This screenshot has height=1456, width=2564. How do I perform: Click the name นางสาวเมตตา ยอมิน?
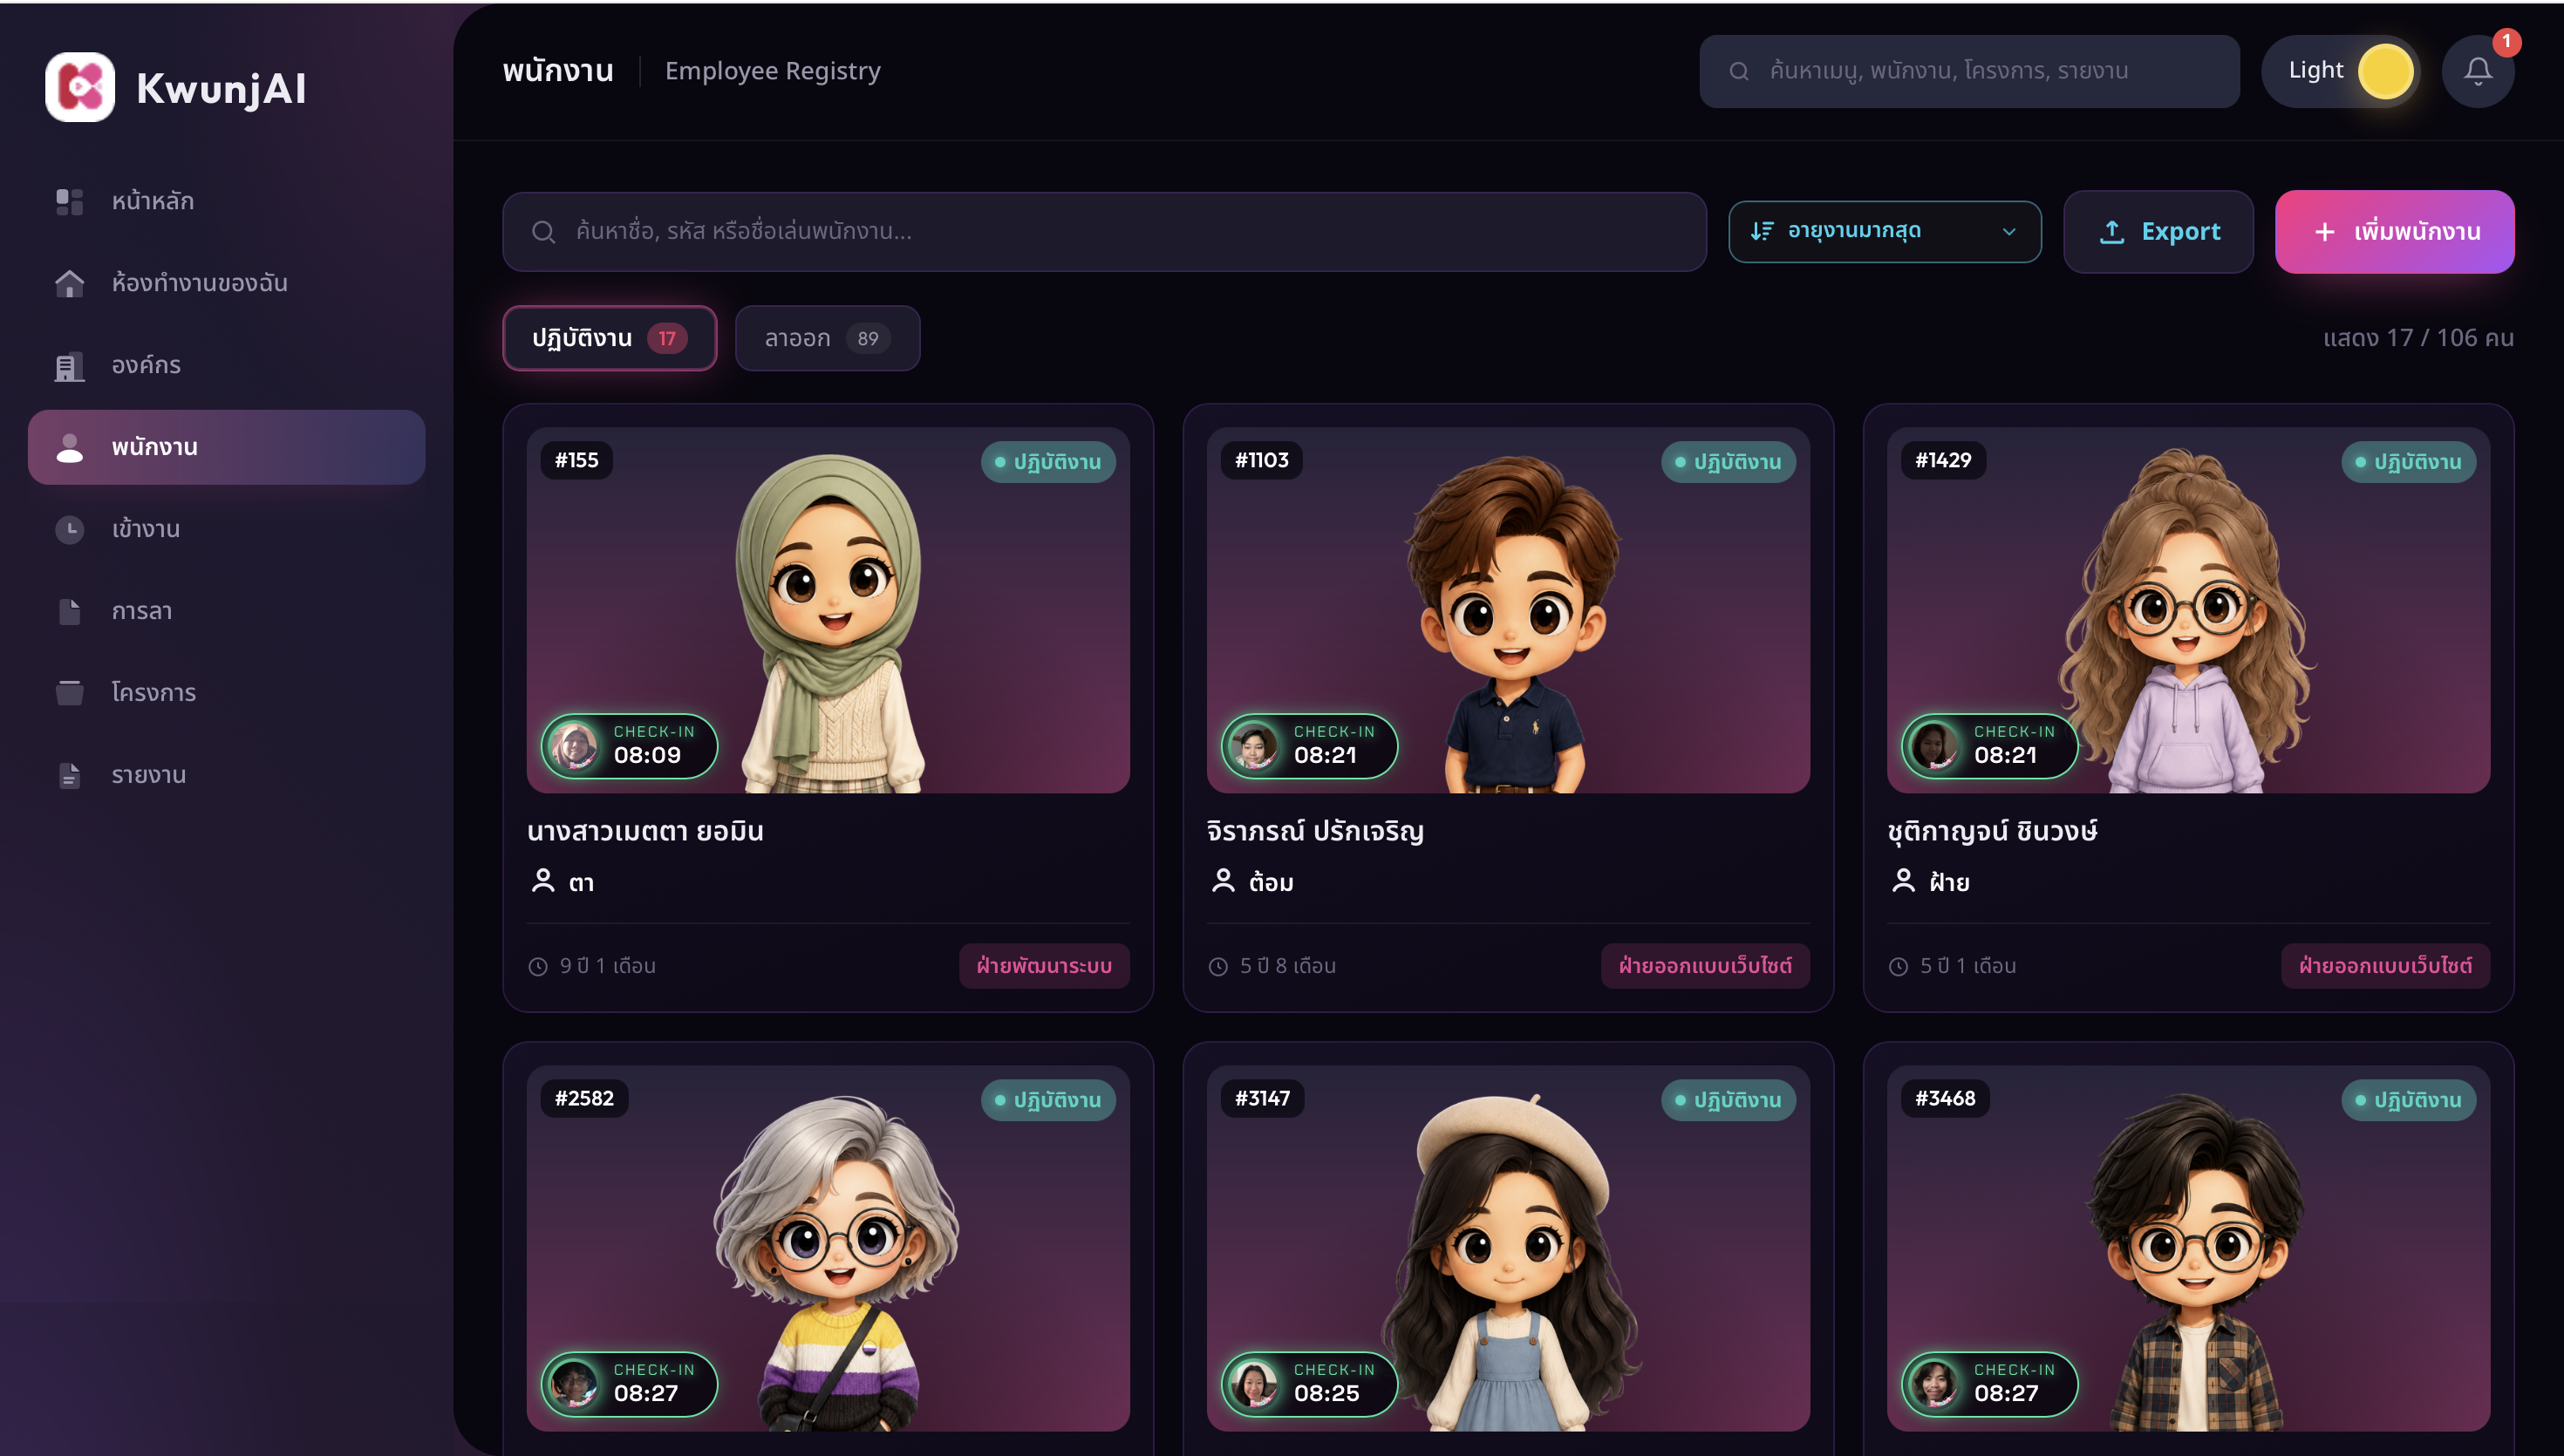click(645, 831)
